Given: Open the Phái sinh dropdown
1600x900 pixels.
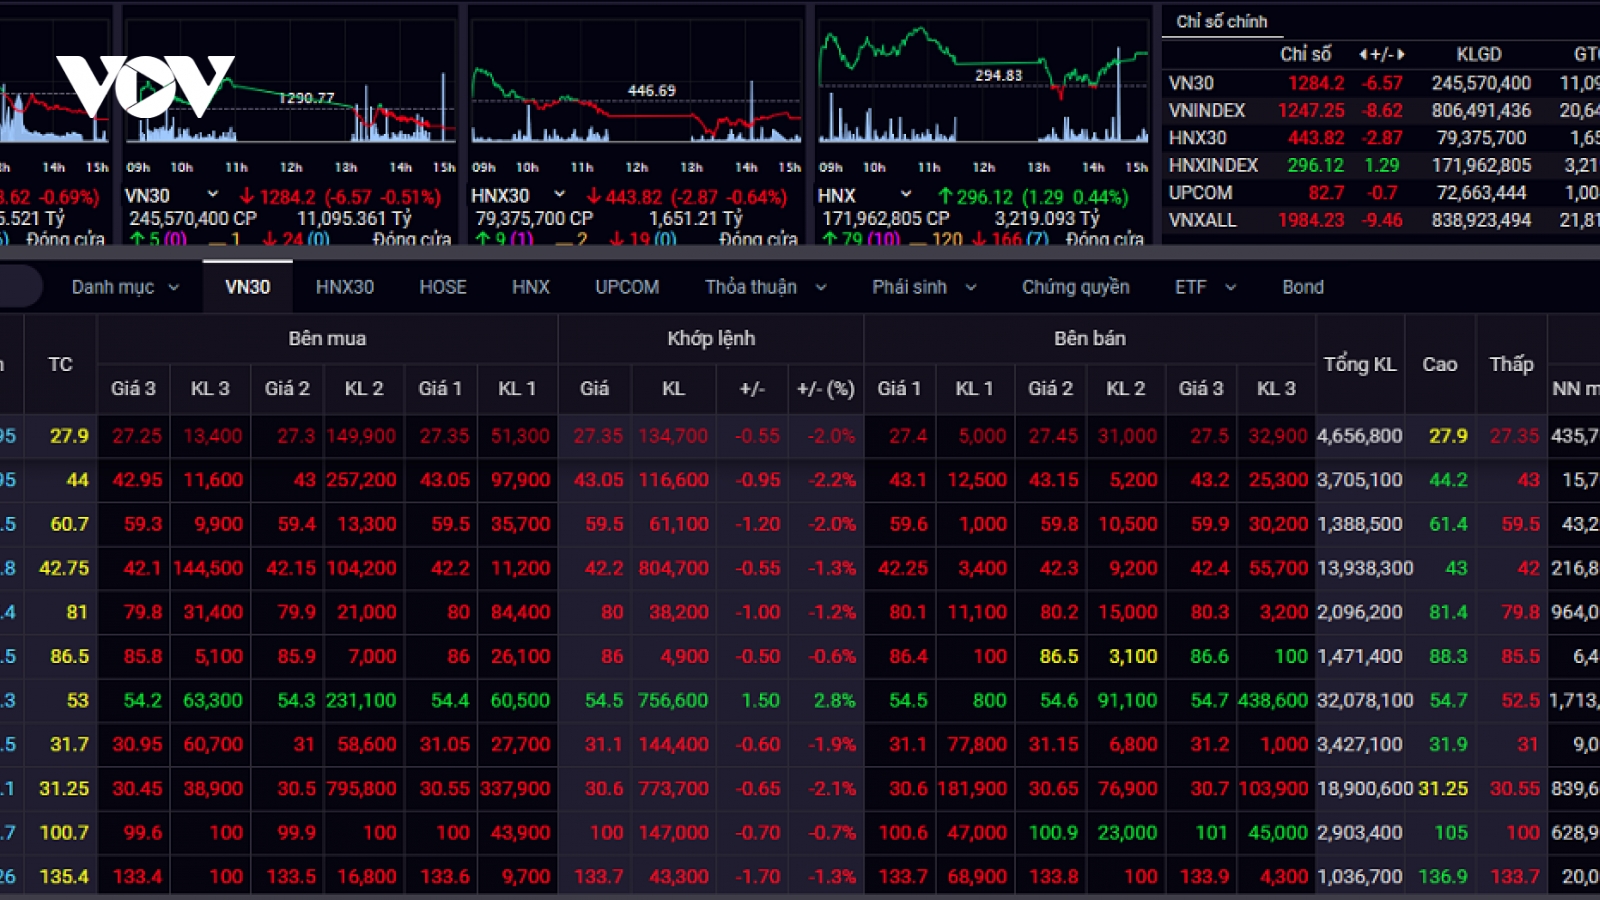Looking at the screenshot, I should 924,287.
